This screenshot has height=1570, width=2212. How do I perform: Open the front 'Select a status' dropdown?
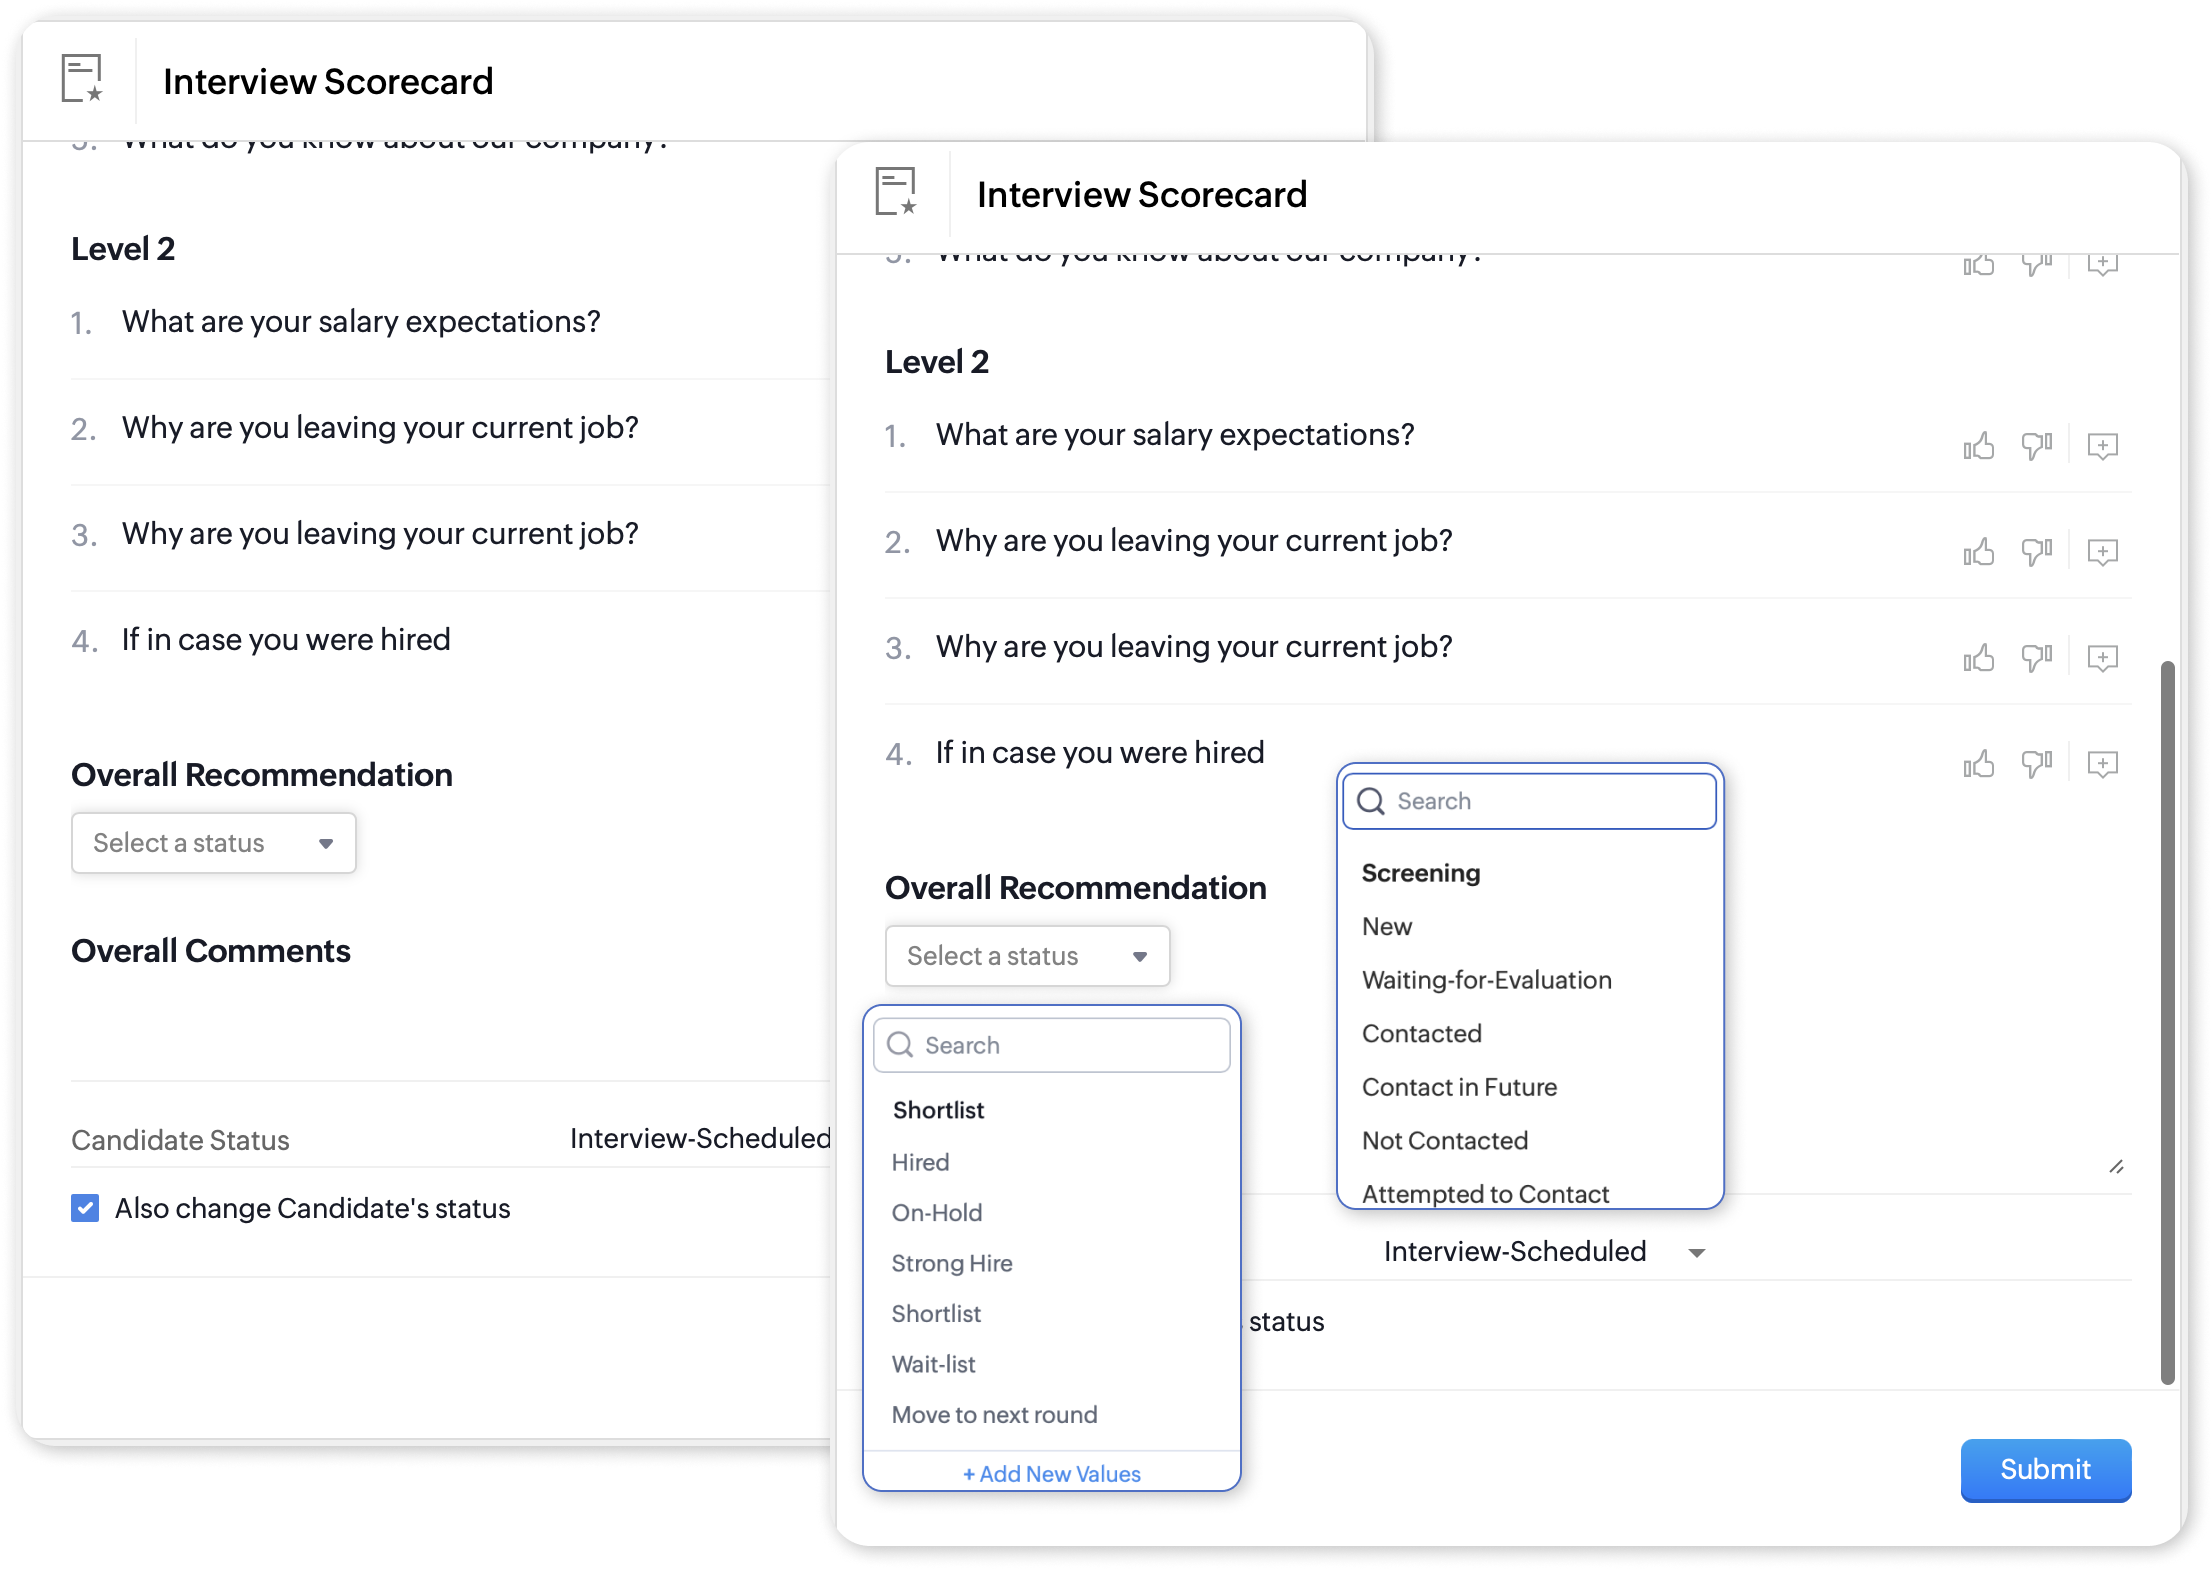(1027, 956)
